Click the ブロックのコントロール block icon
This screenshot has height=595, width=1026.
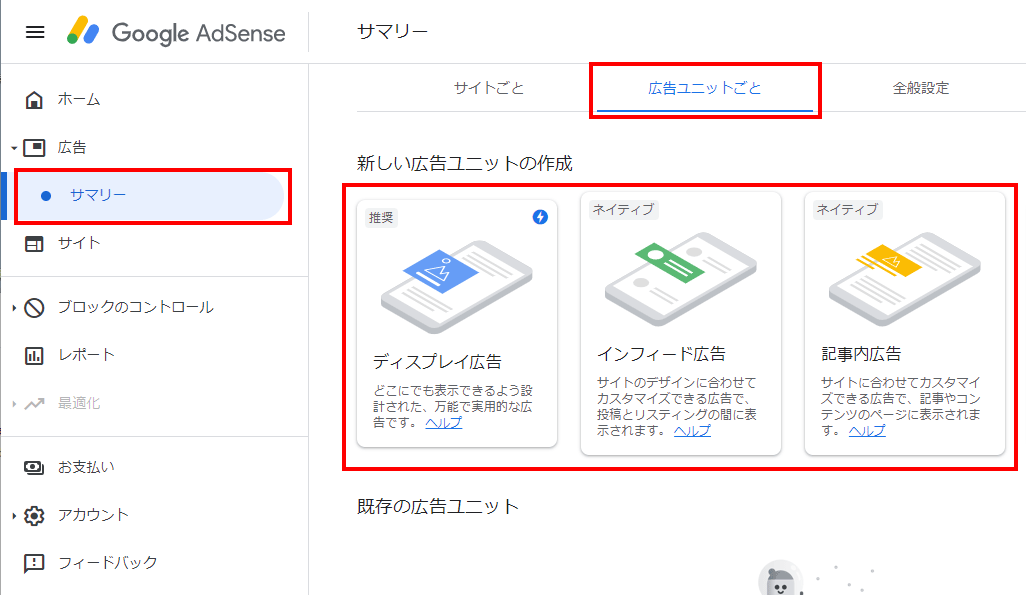pyautogui.click(x=34, y=308)
